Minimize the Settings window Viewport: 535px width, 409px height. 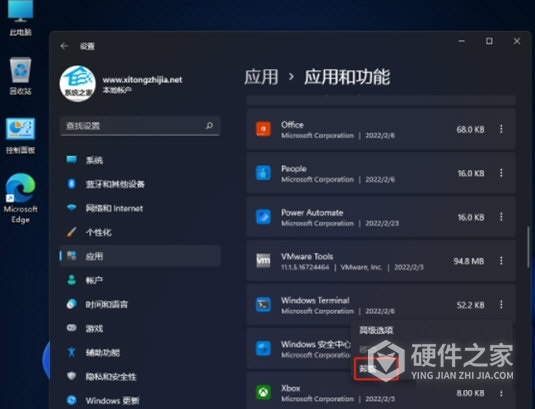(x=462, y=41)
